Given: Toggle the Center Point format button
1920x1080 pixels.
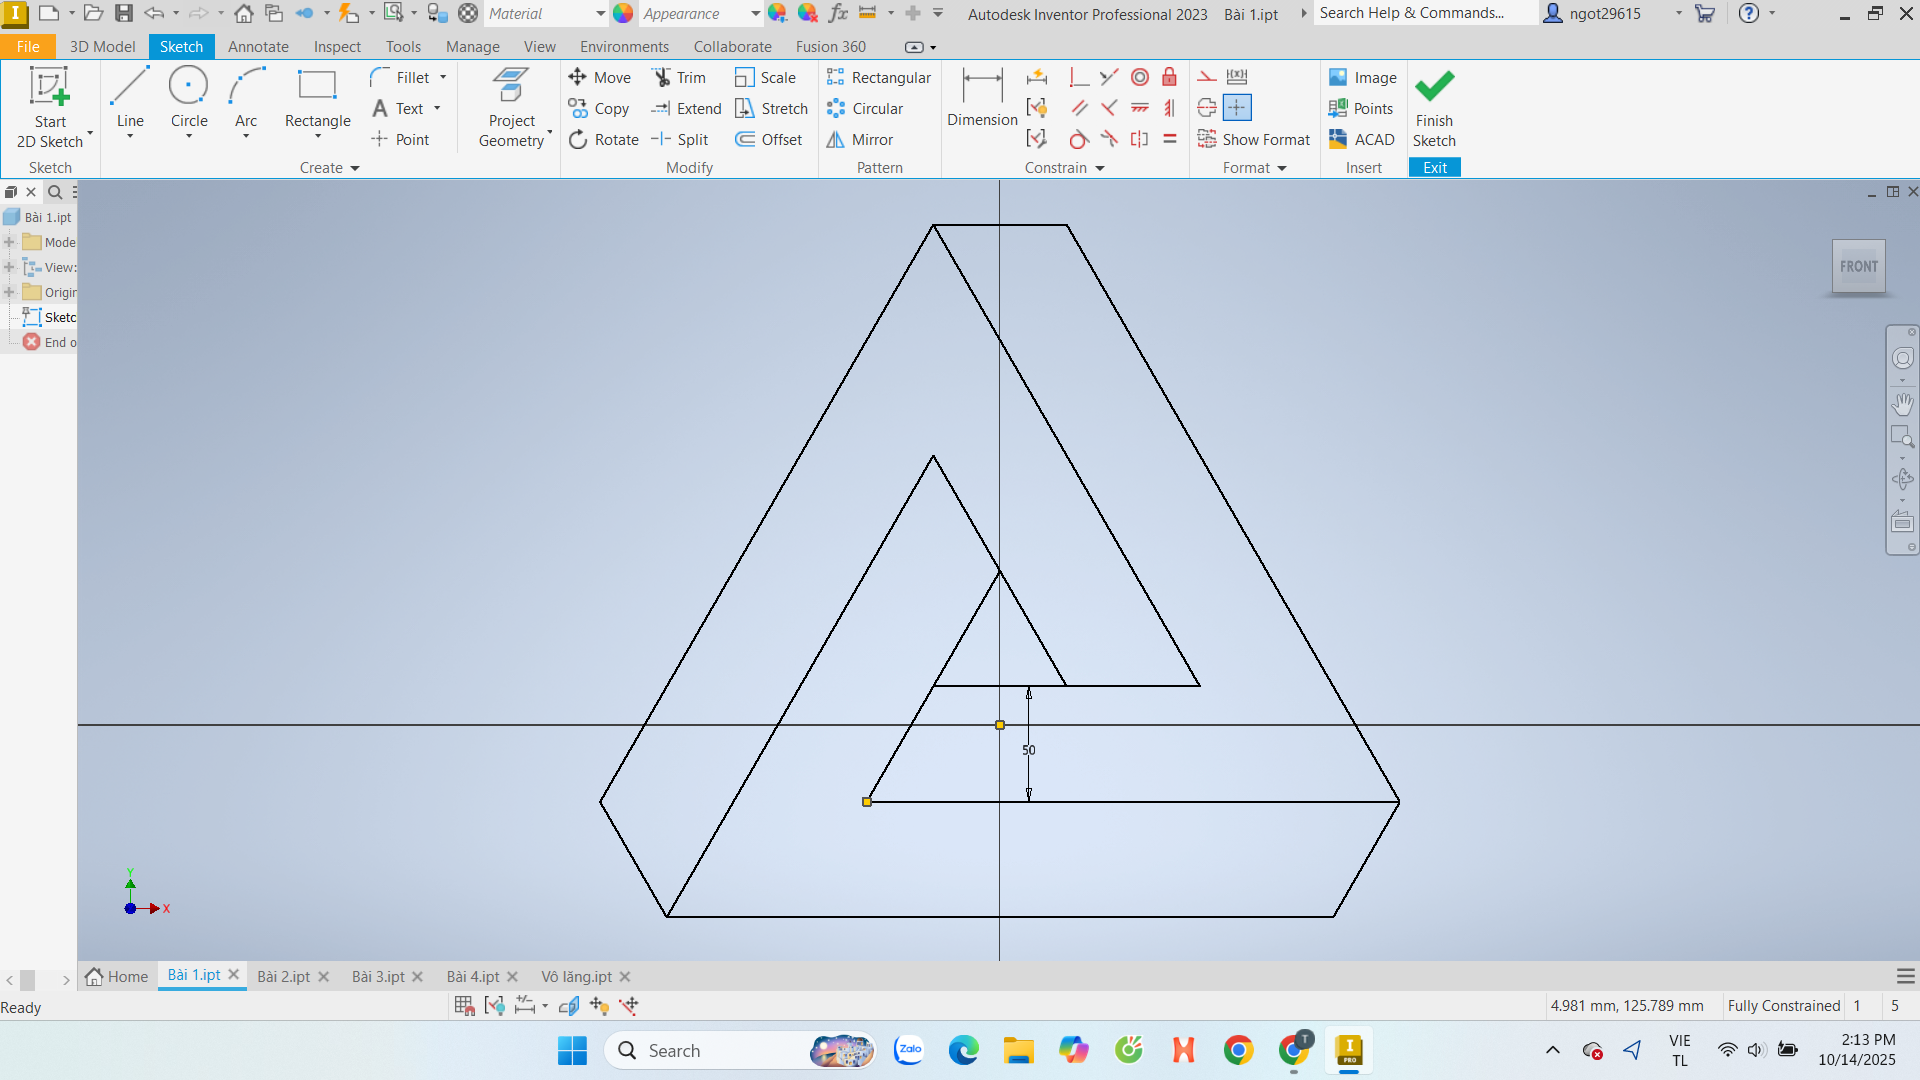Looking at the screenshot, I should click(x=1237, y=108).
